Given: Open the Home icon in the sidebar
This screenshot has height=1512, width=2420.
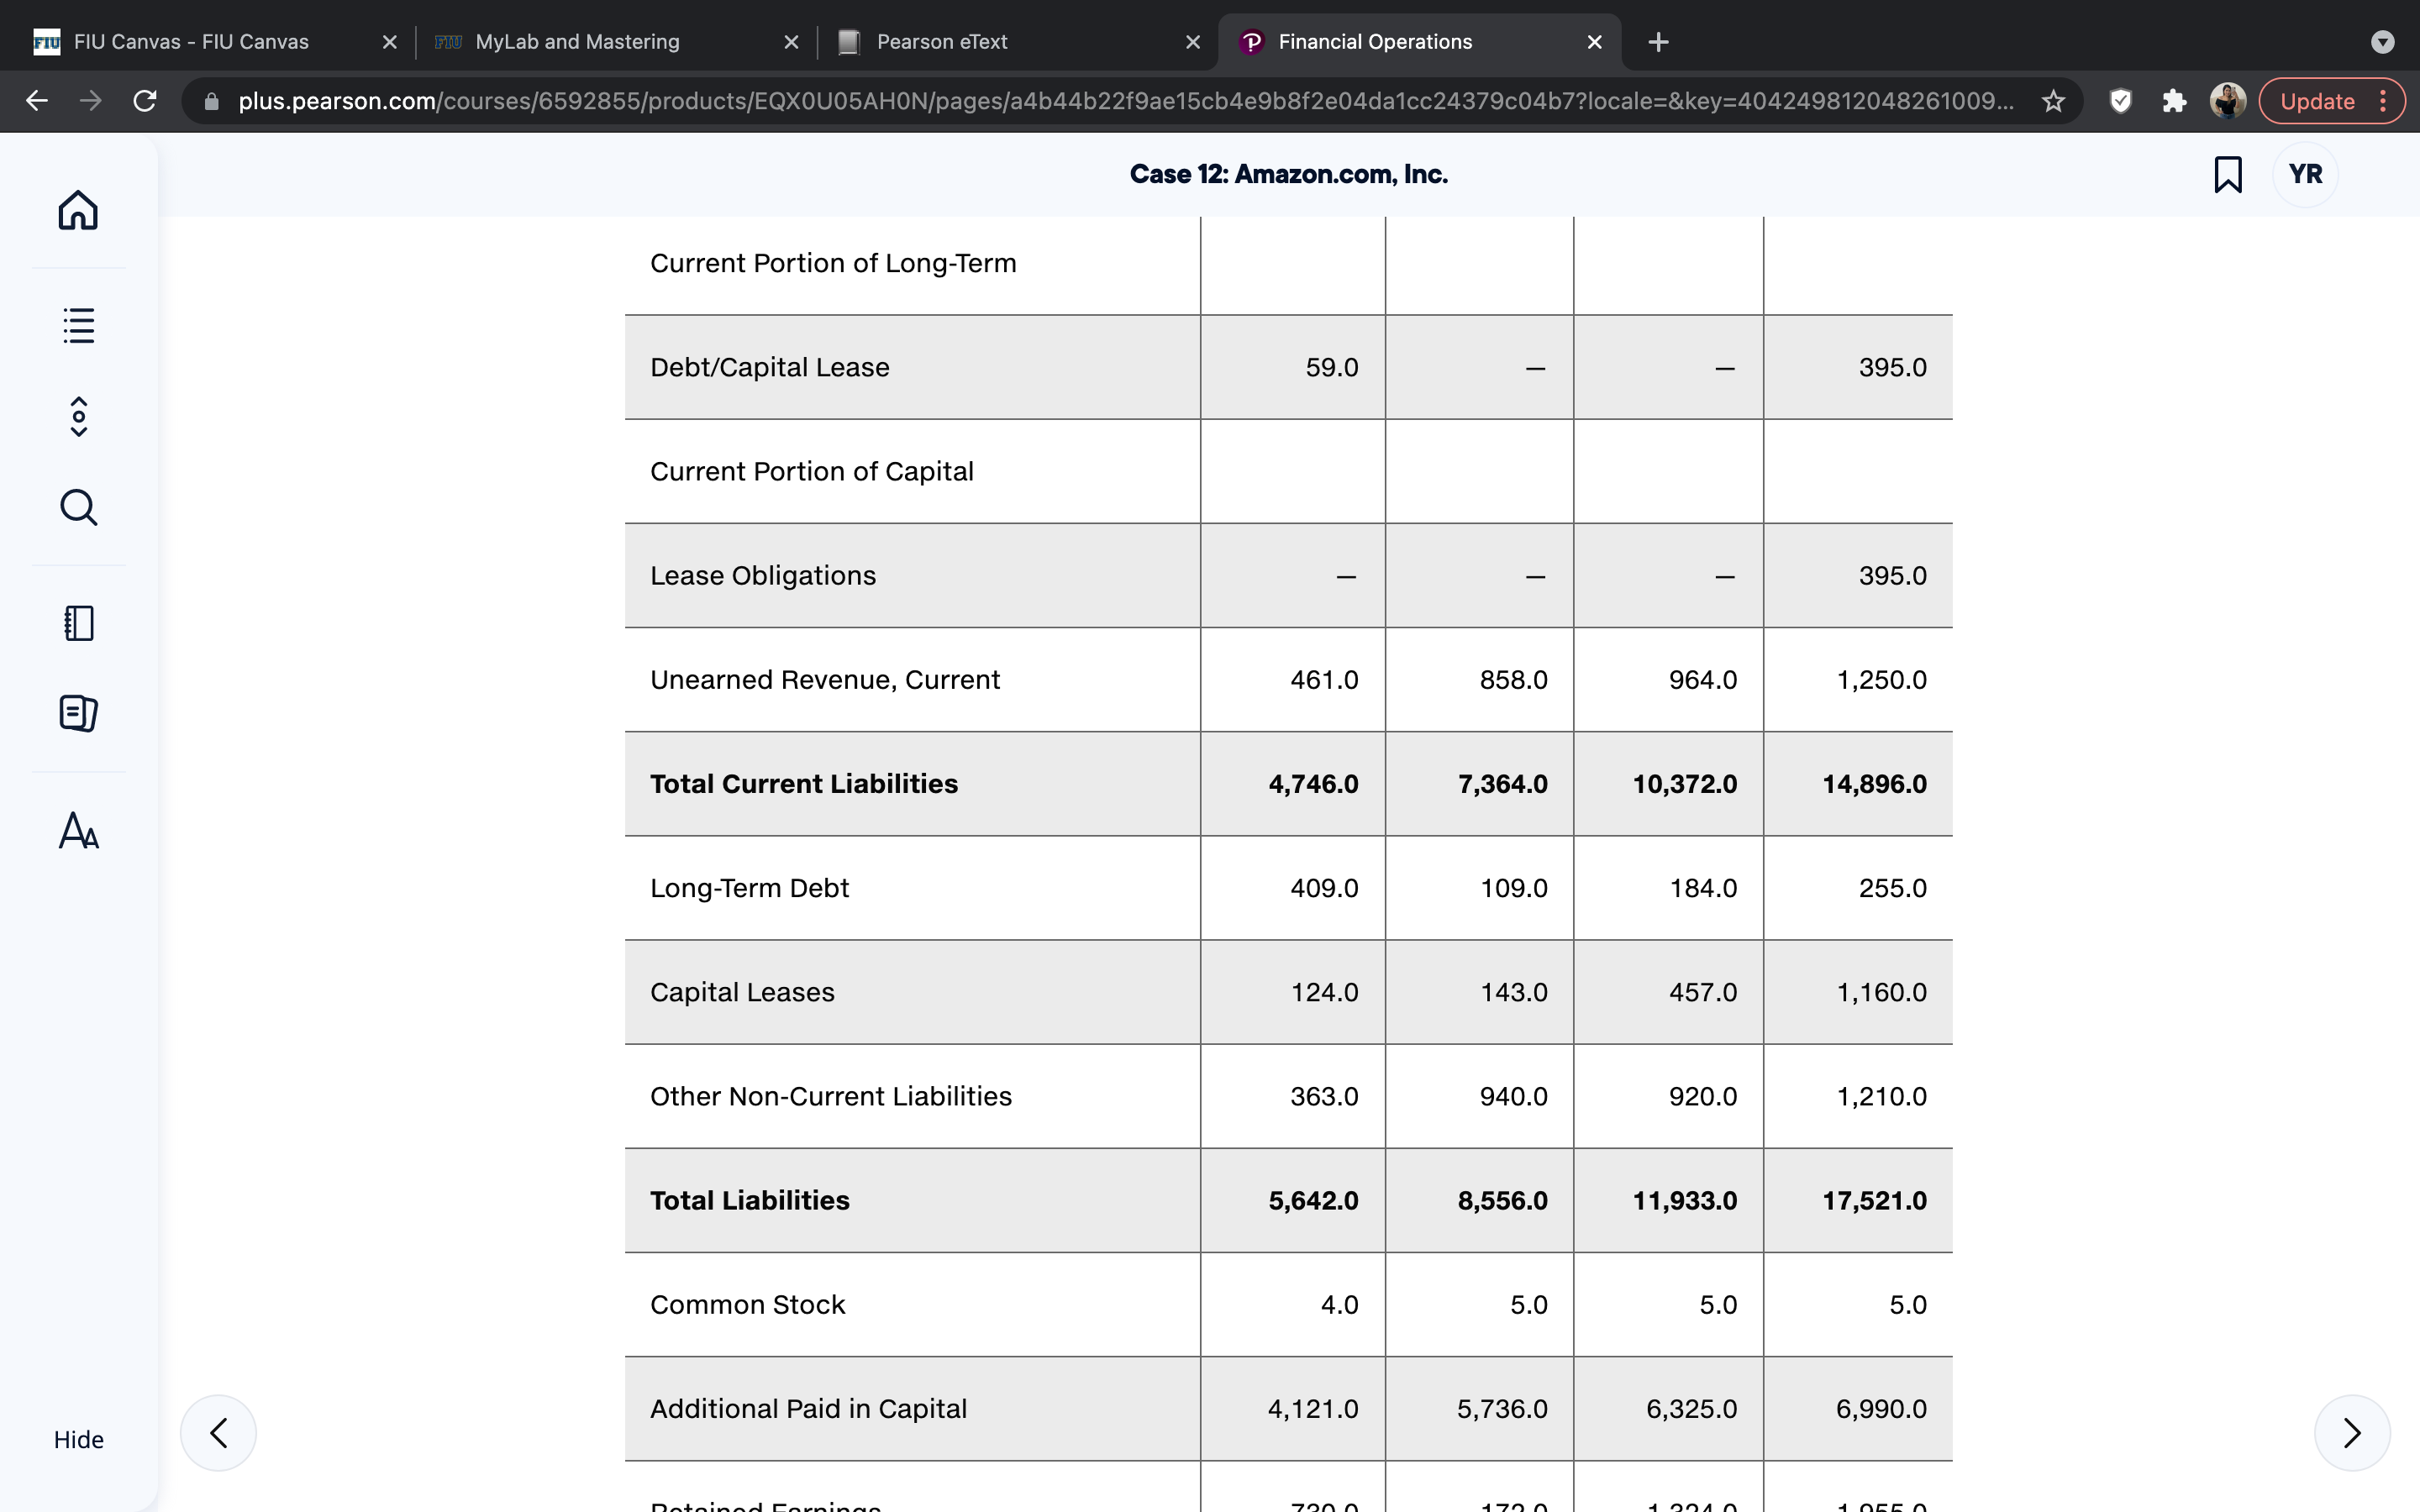Looking at the screenshot, I should (x=78, y=210).
